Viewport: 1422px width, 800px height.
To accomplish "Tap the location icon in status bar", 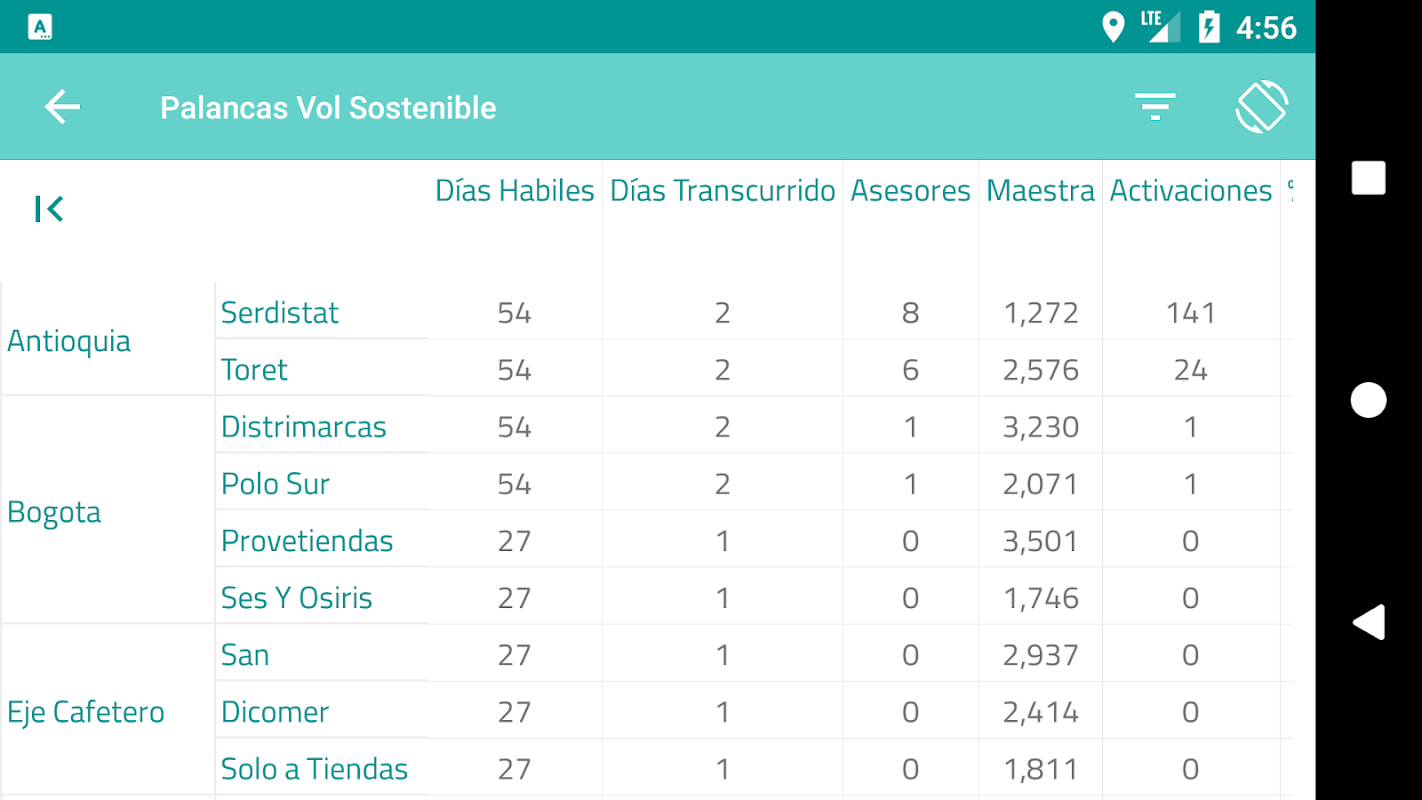I will coord(1112,27).
